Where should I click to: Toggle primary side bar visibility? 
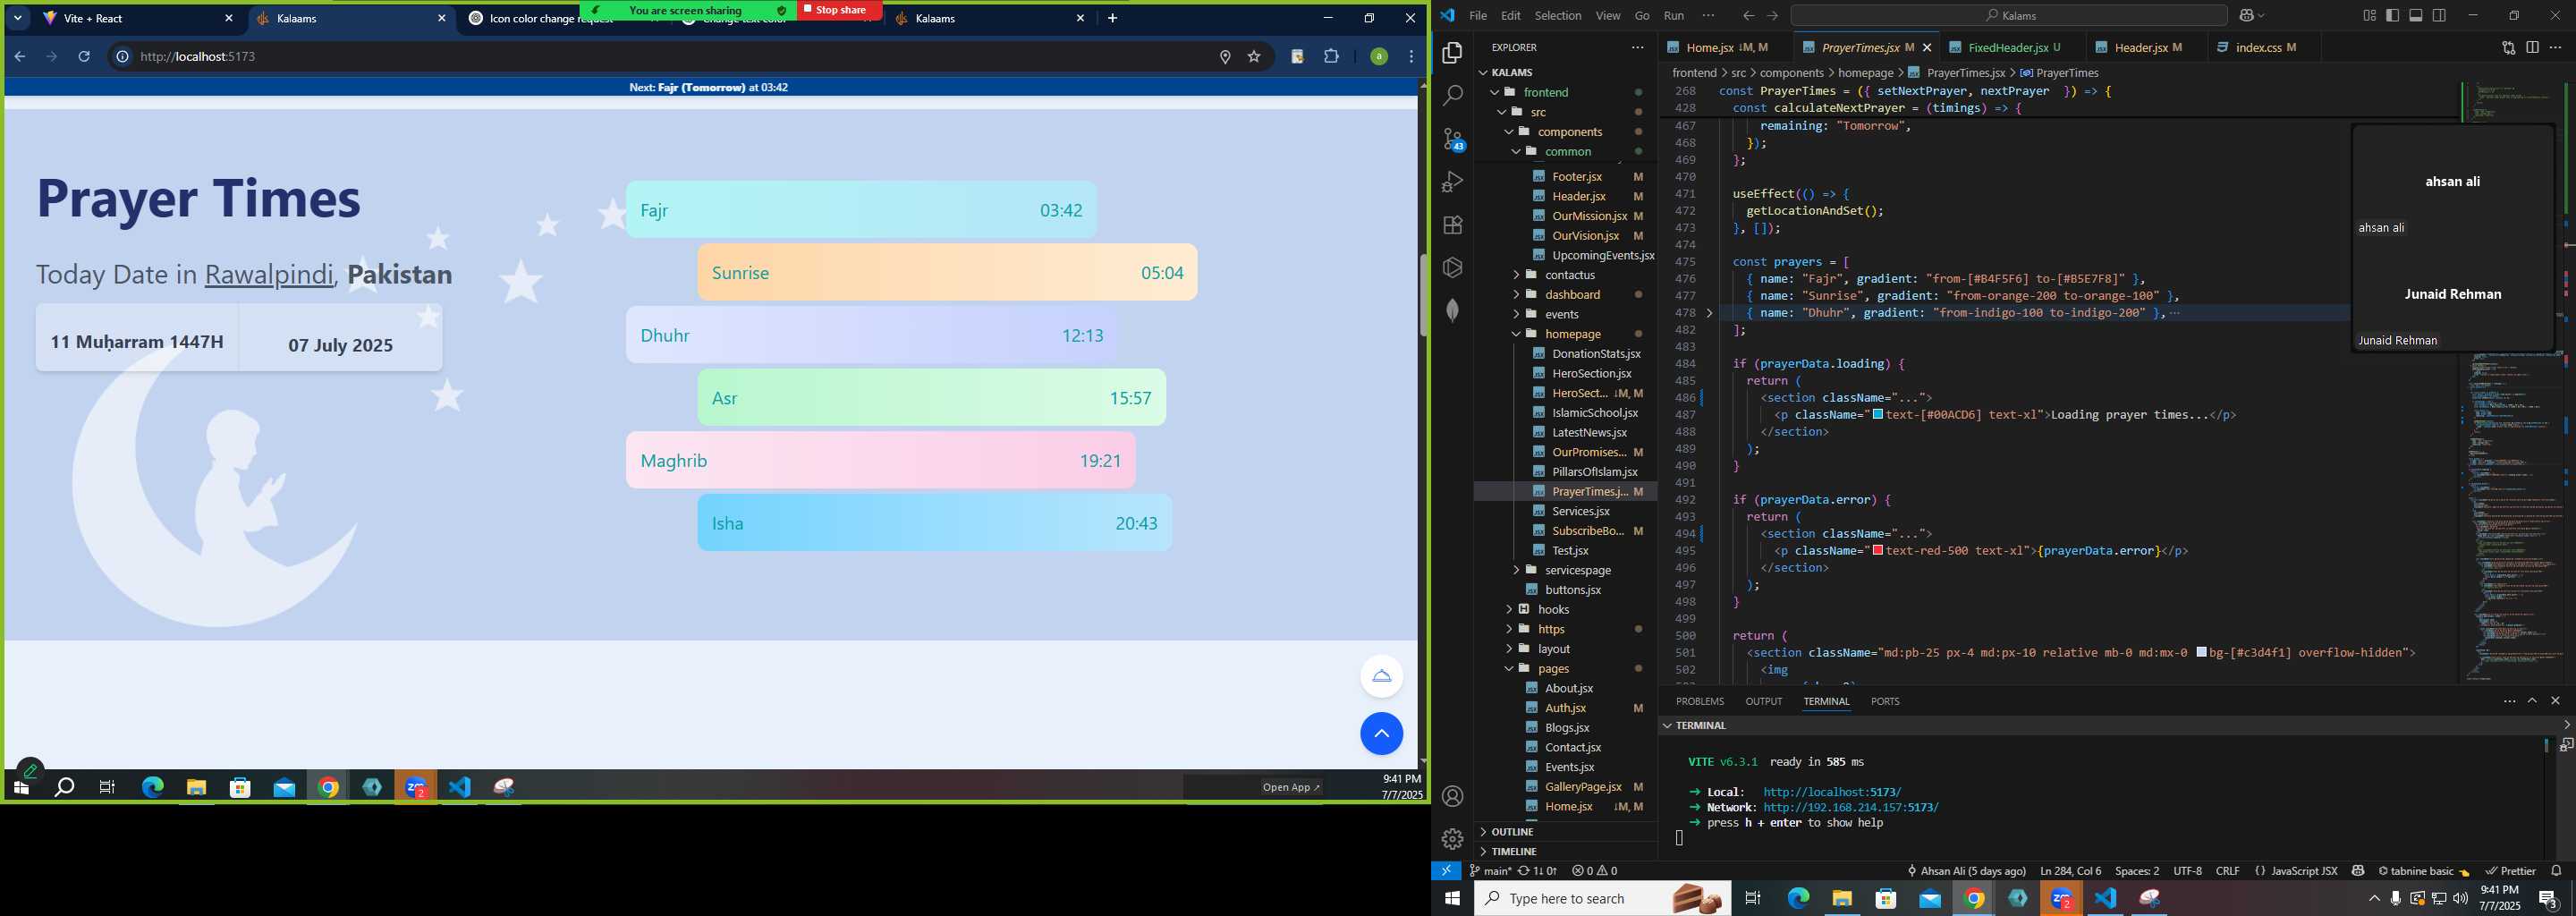pos(2393,15)
